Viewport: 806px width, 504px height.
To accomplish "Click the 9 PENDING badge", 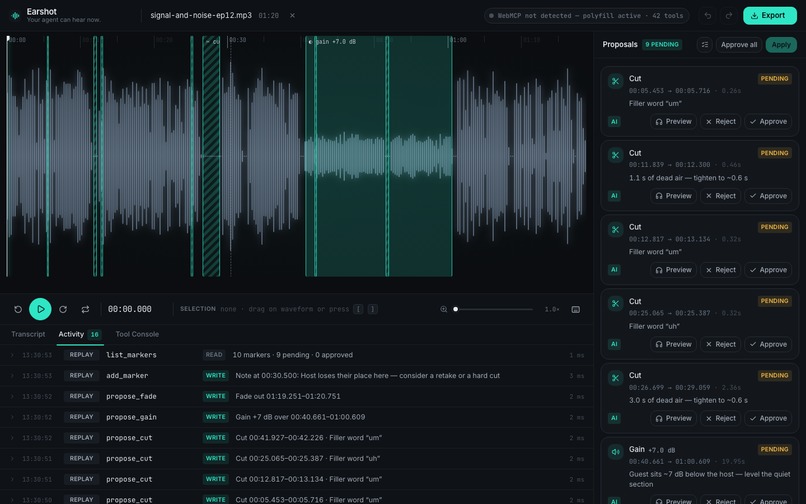I will coord(662,45).
